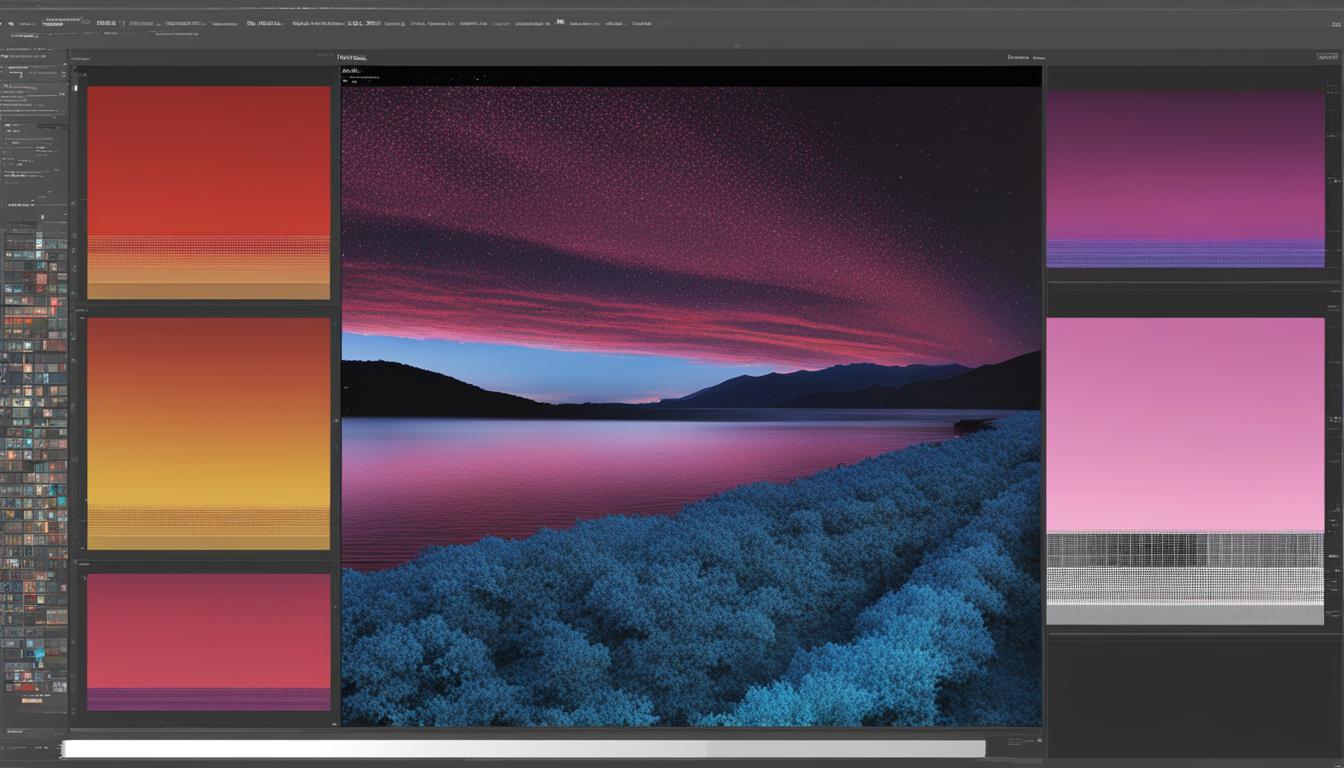Select the pink gradient preview on the right
1344x768 pixels.
pyautogui.click(x=1185, y=424)
